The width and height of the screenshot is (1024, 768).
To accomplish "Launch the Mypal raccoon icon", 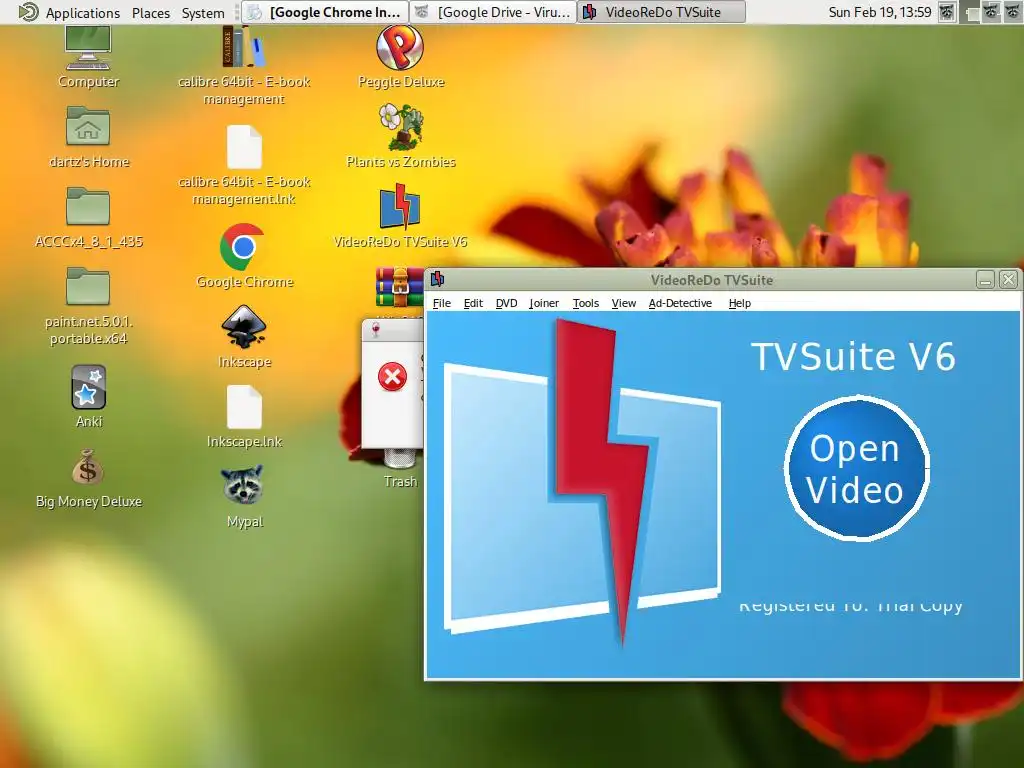I will tap(243, 485).
